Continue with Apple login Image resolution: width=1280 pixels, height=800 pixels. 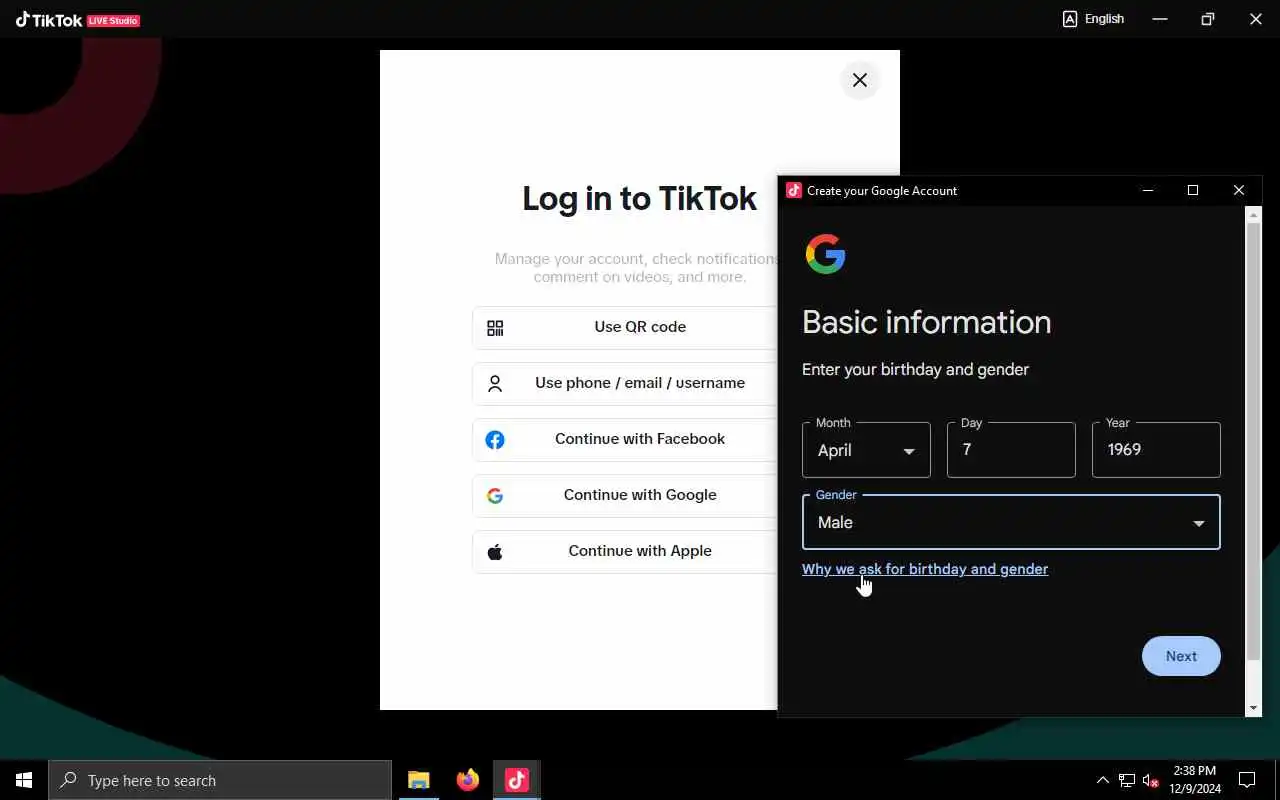click(625, 551)
